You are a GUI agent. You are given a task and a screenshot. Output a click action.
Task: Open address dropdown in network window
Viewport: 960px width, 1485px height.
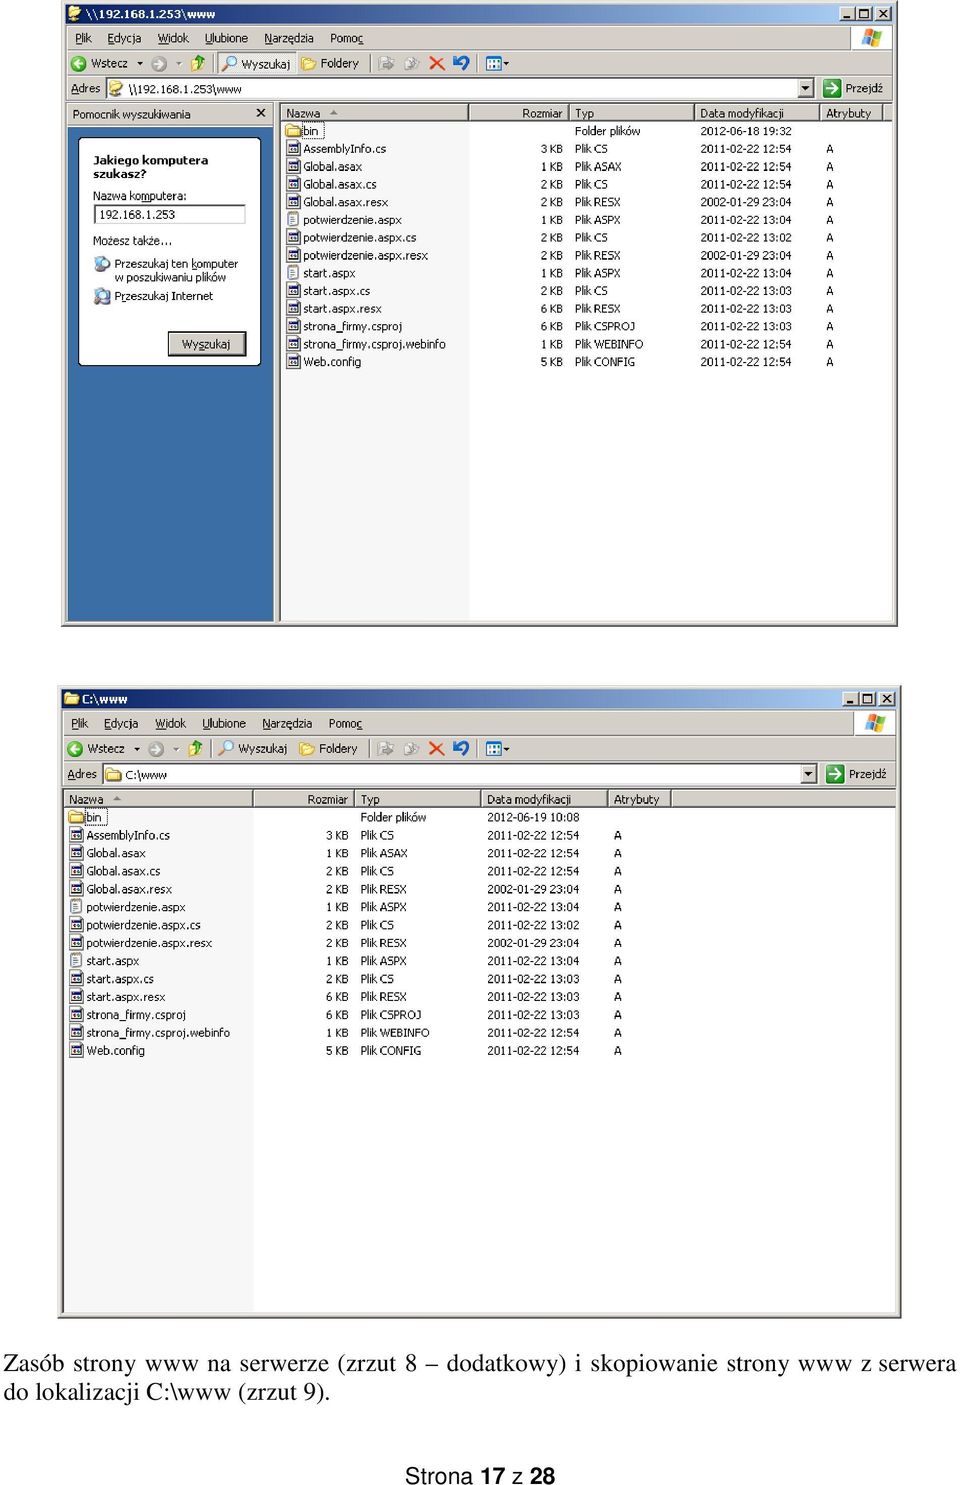pos(806,88)
